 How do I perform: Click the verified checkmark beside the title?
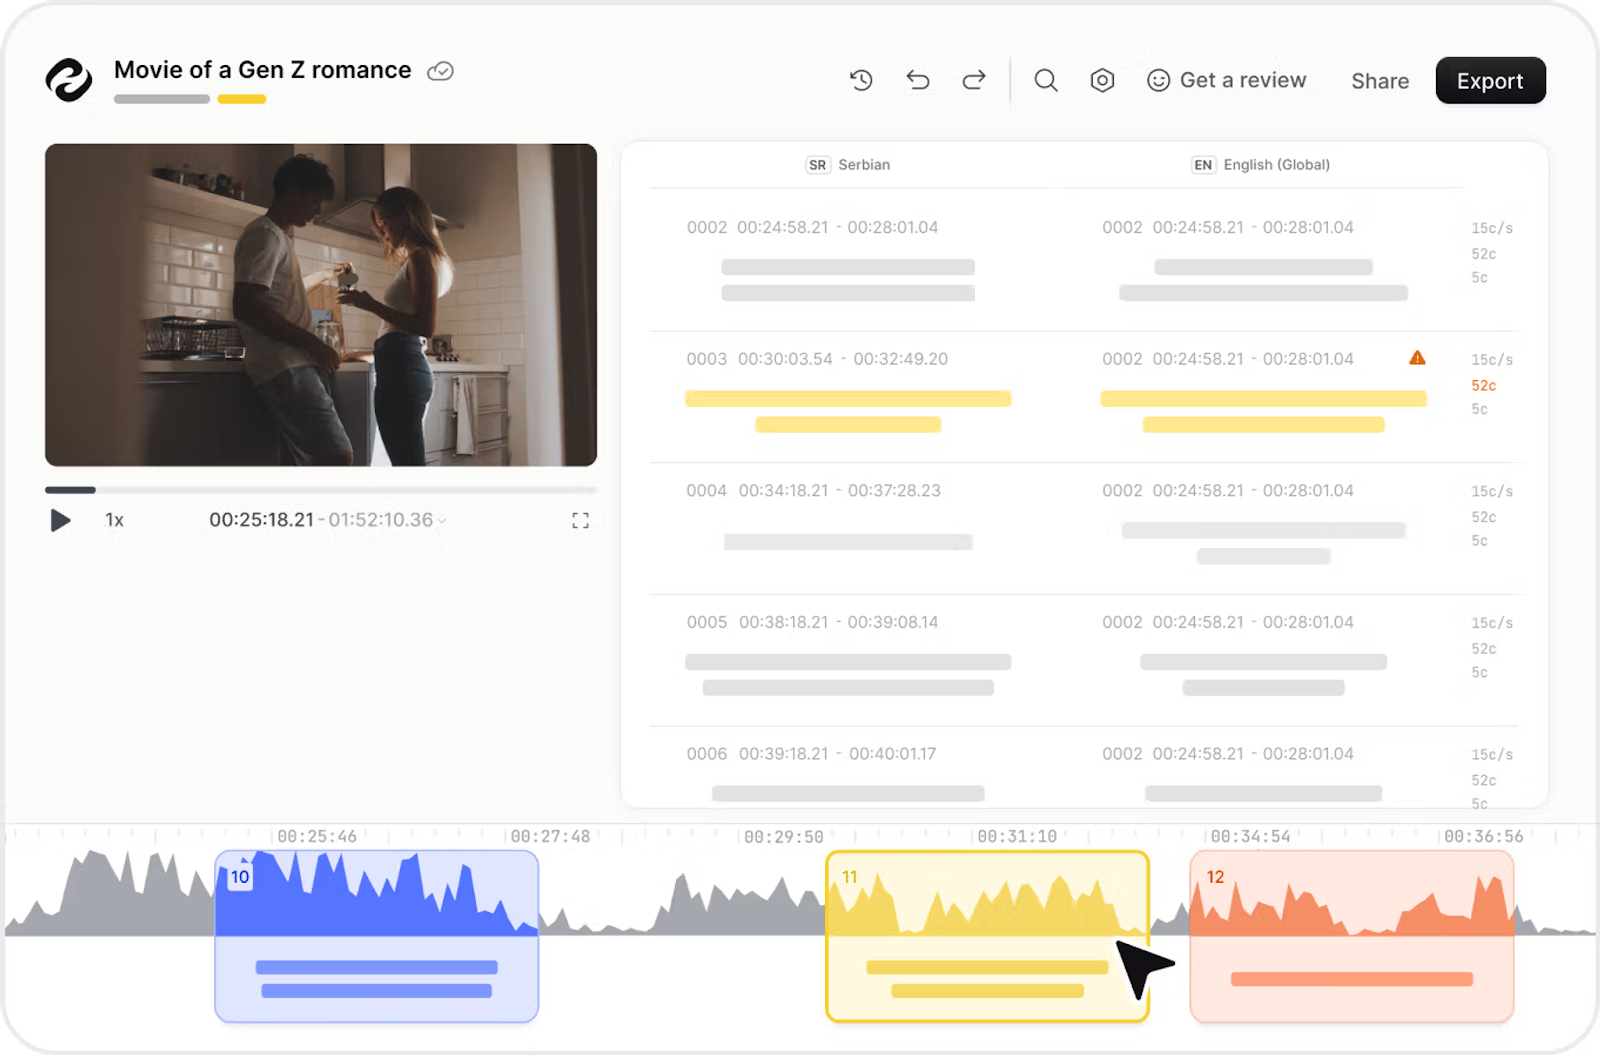pos(440,70)
